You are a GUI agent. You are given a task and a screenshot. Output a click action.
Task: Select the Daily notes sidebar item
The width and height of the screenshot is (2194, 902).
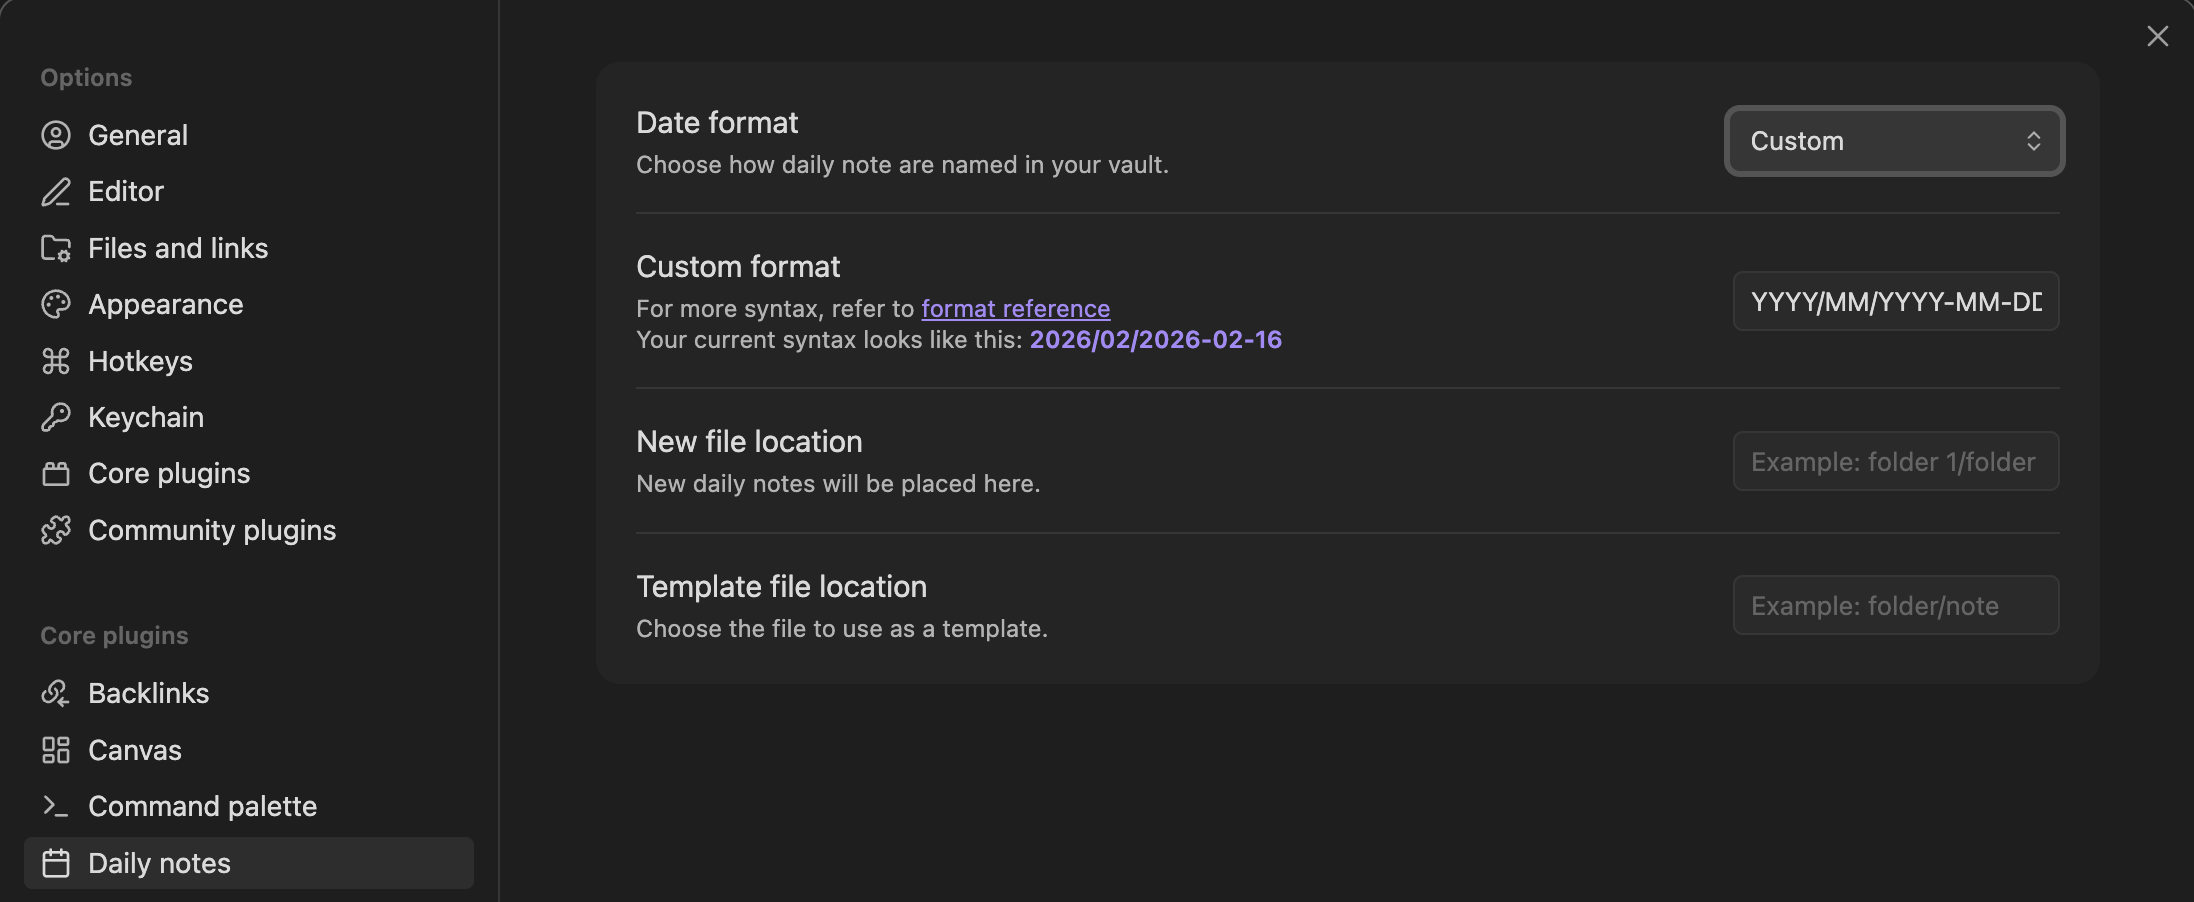[x=159, y=863]
